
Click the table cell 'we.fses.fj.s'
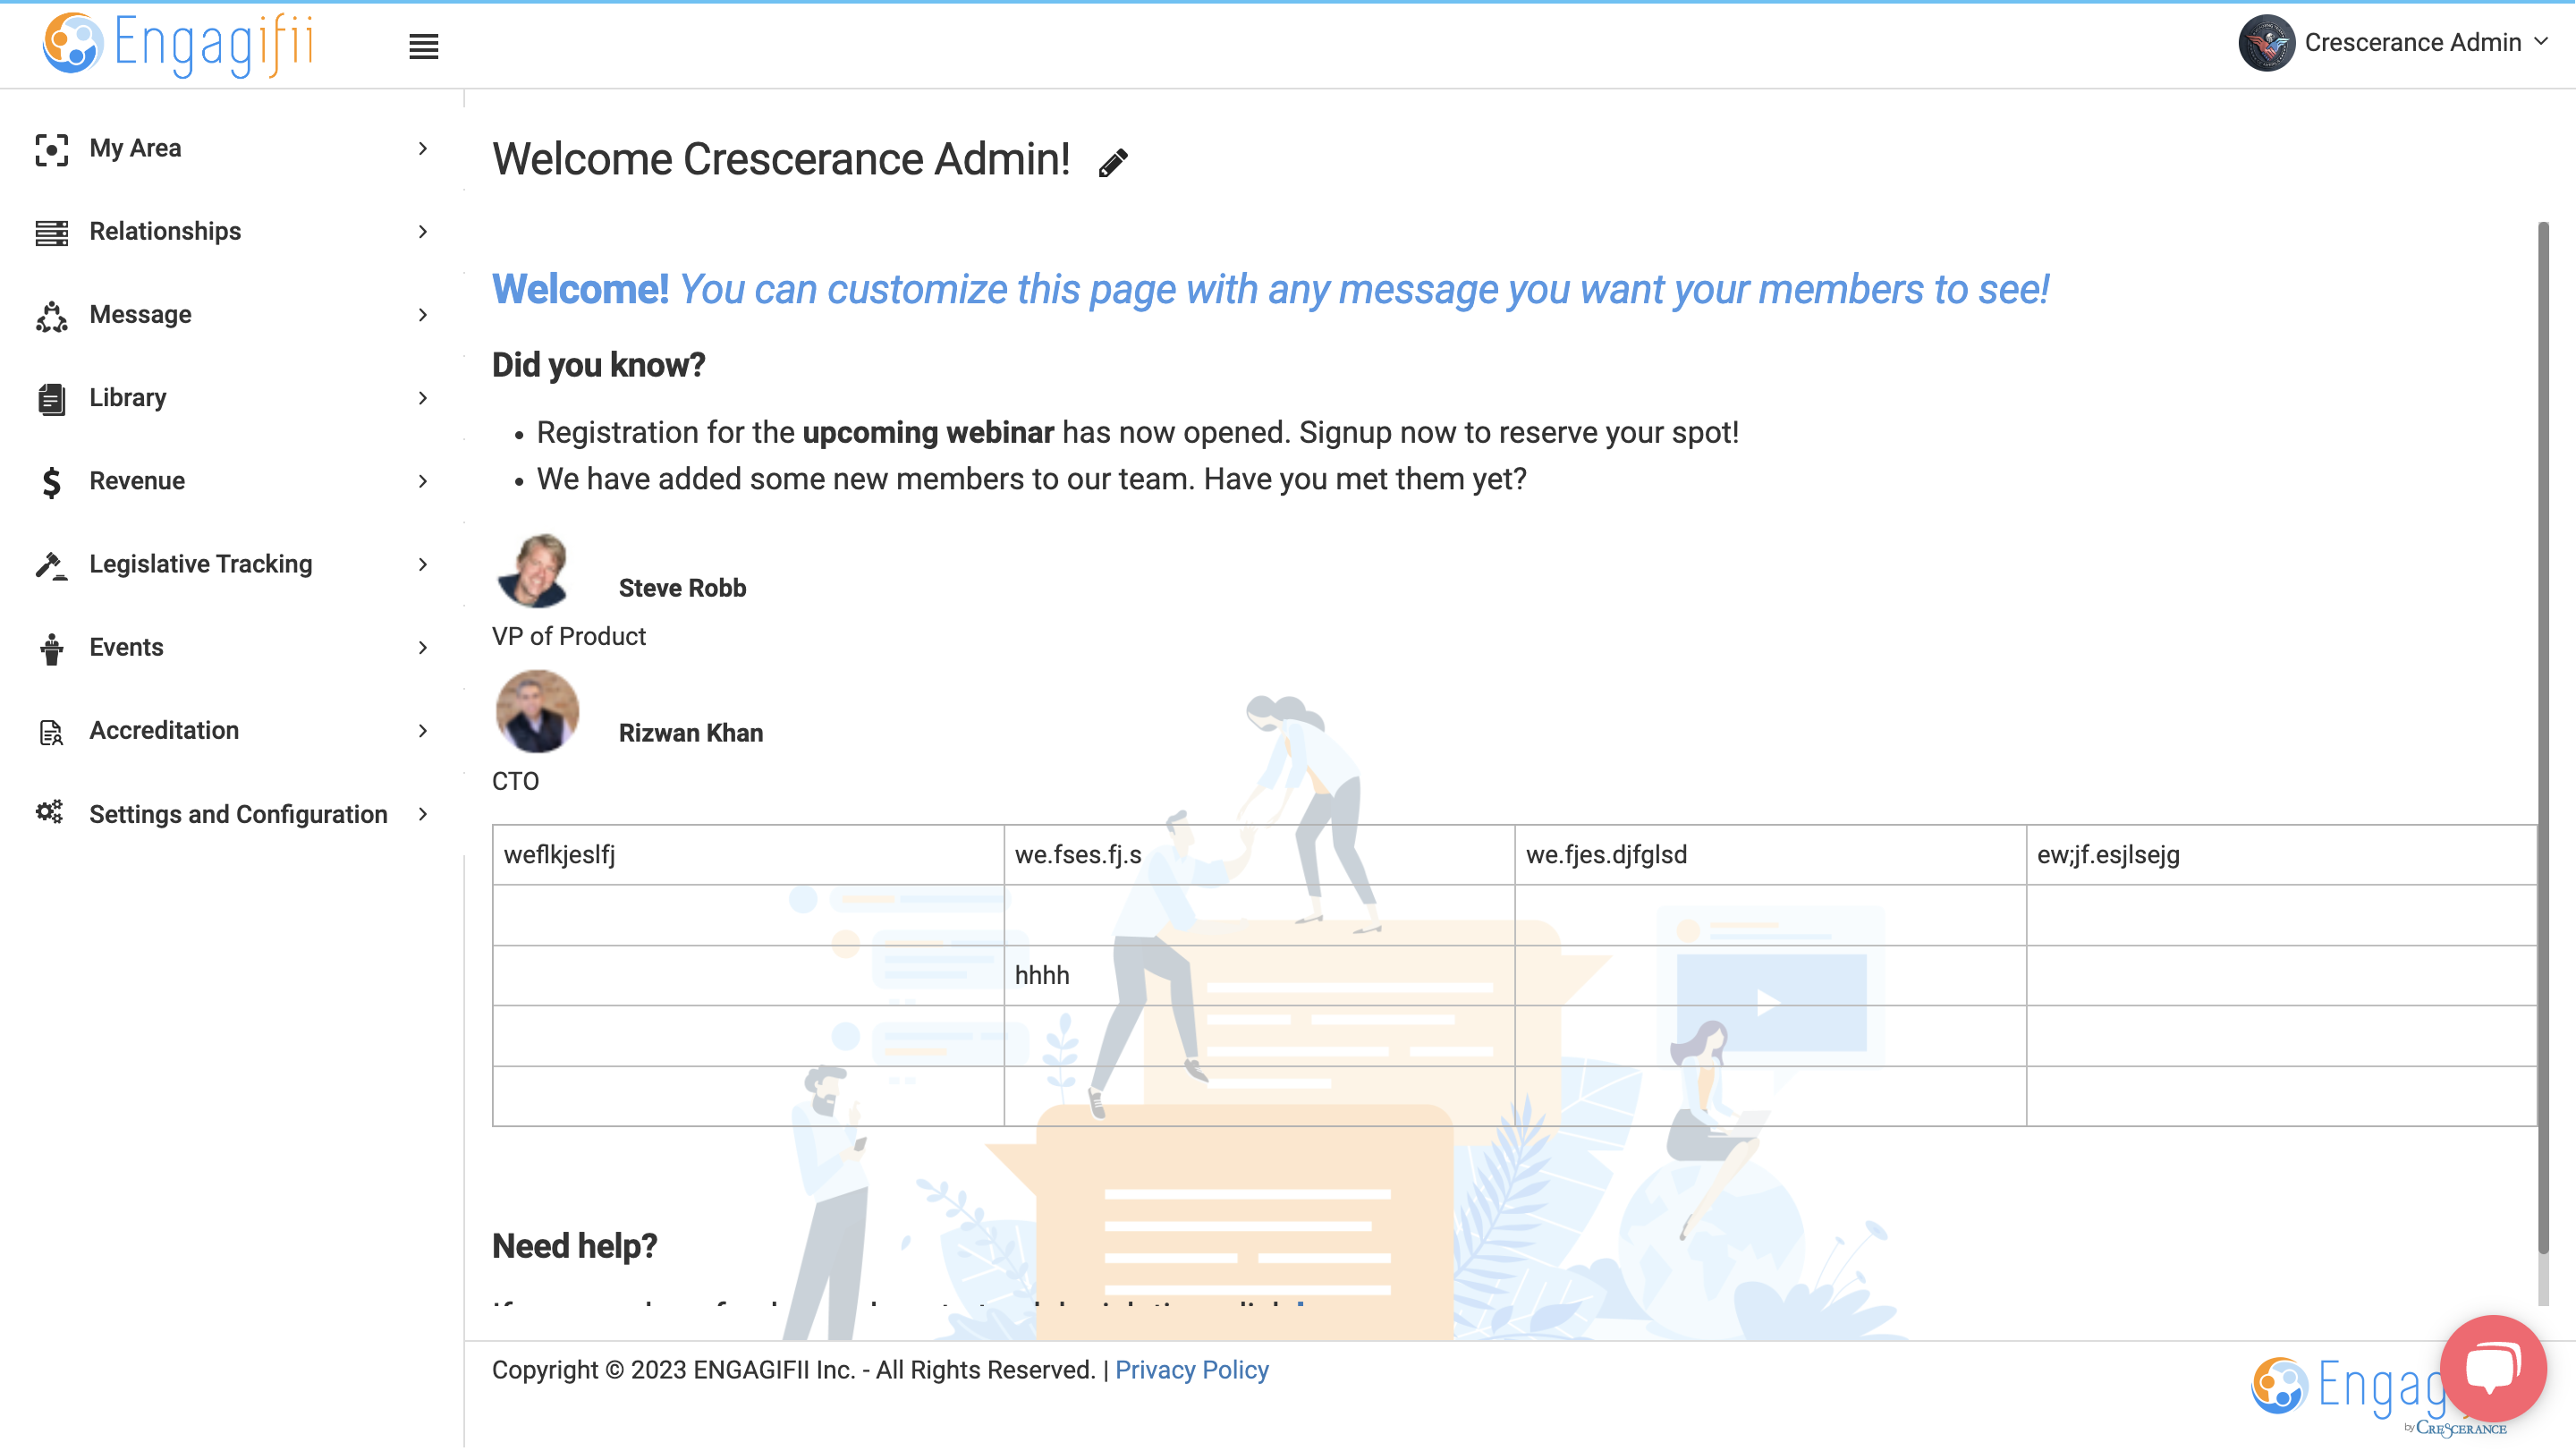point(1259,855)
